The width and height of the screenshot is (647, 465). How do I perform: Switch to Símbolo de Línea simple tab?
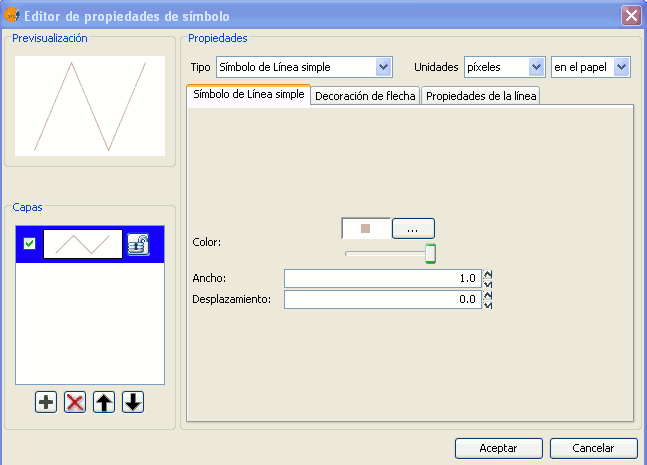coord(248,94)
